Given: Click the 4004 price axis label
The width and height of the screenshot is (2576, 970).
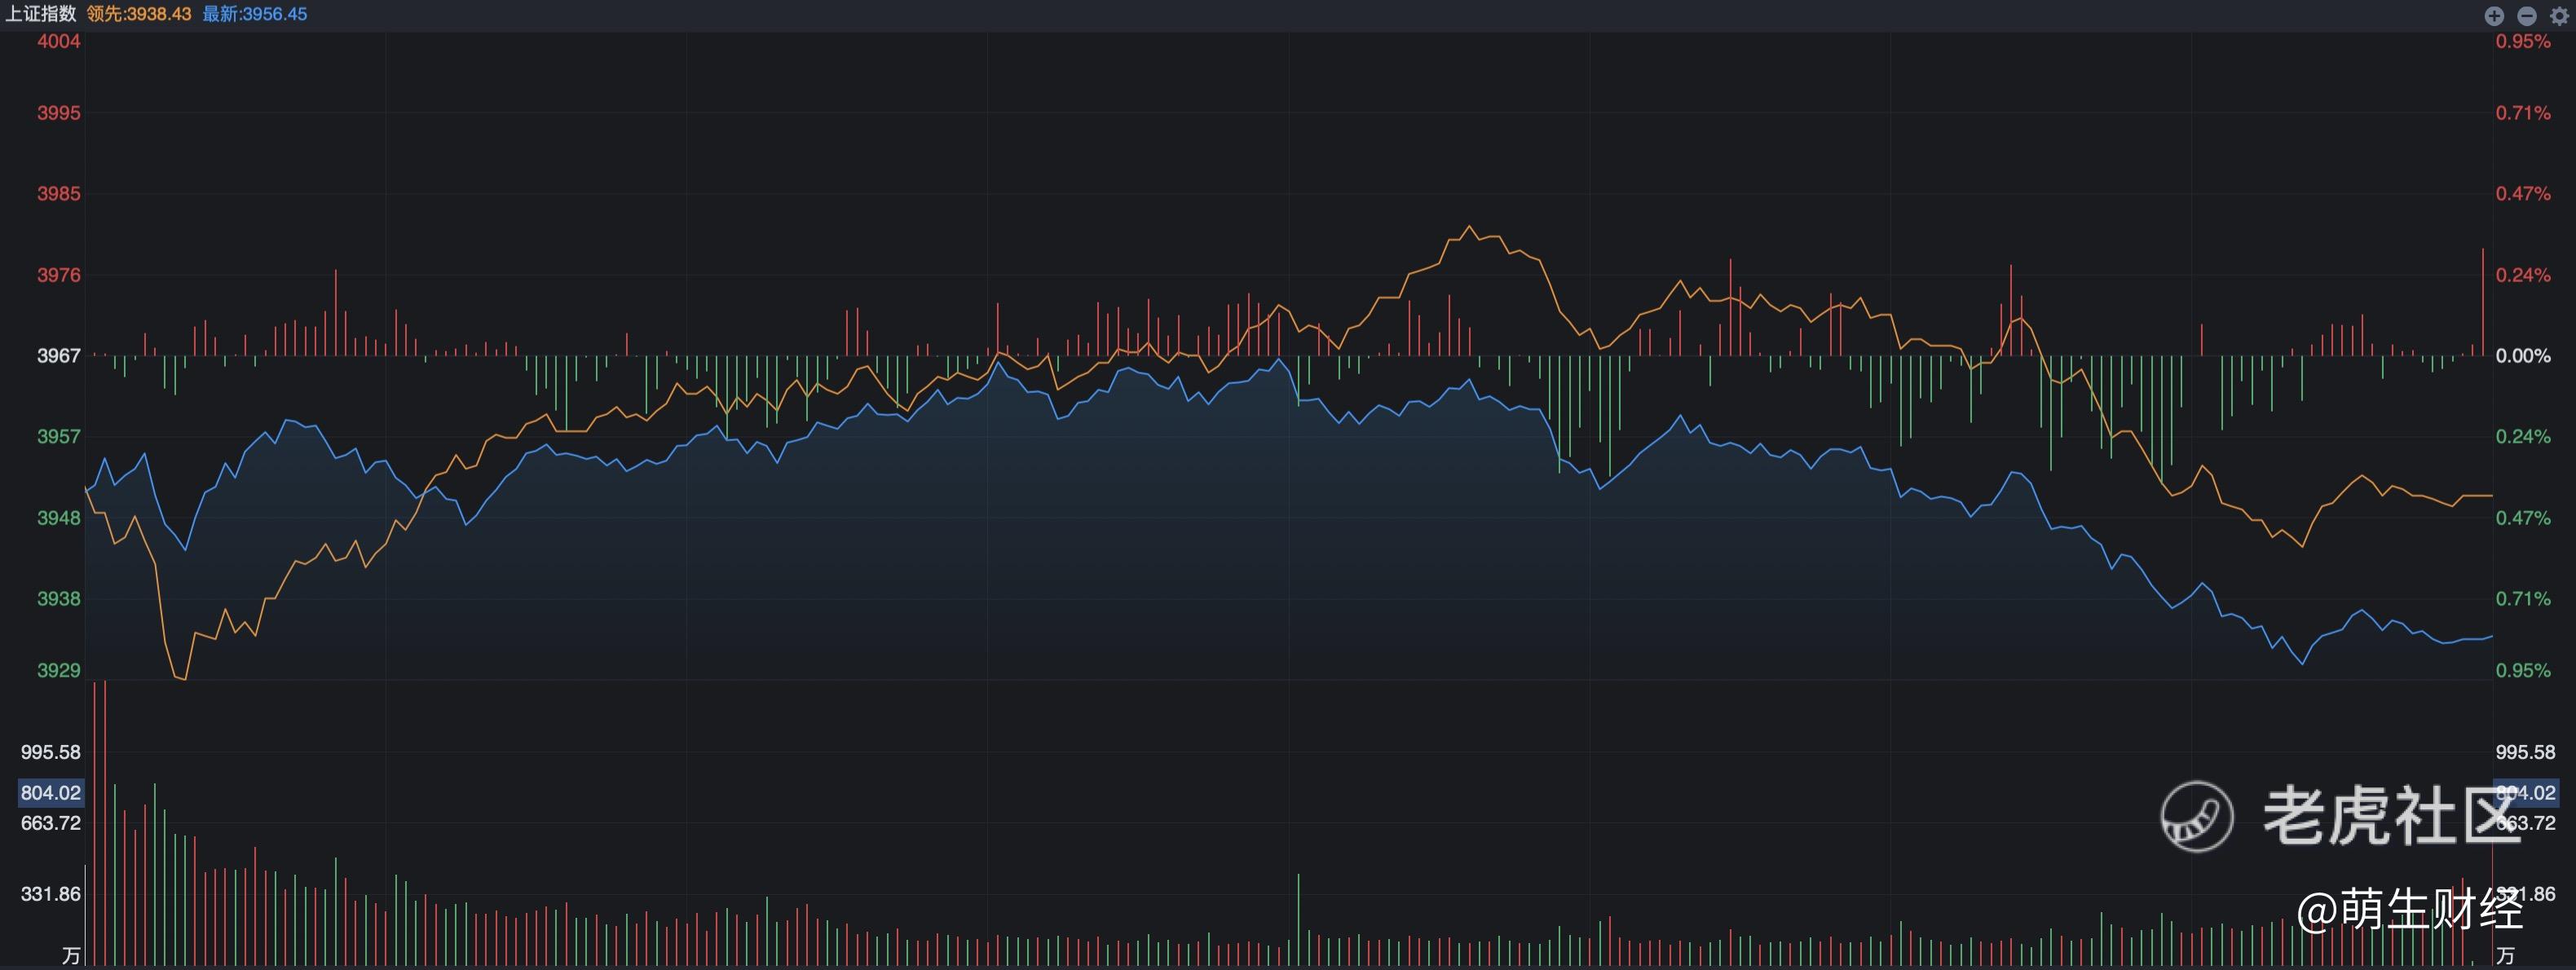Looking at the screenshot, I should (x=59, y=41).
